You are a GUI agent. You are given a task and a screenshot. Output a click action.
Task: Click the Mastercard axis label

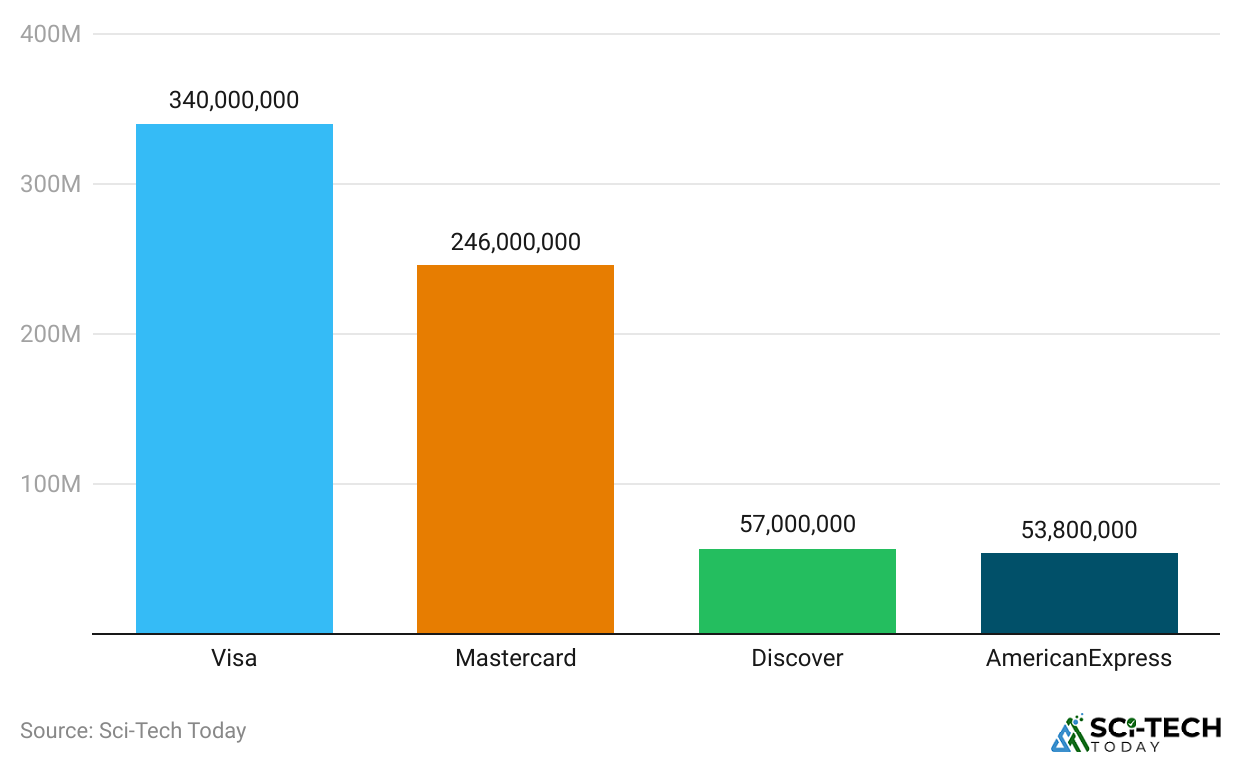[515, 659]
